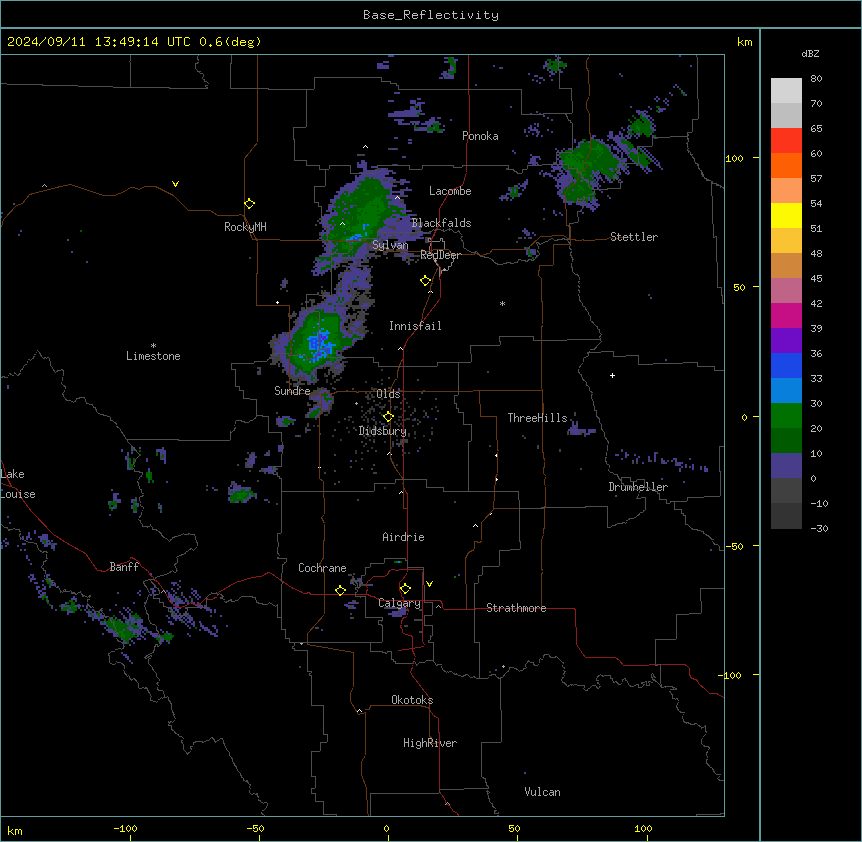Click the yellow diamond marker below Cochrane
Viewport: 862px width, 842px height.
[x=340, y=590]
